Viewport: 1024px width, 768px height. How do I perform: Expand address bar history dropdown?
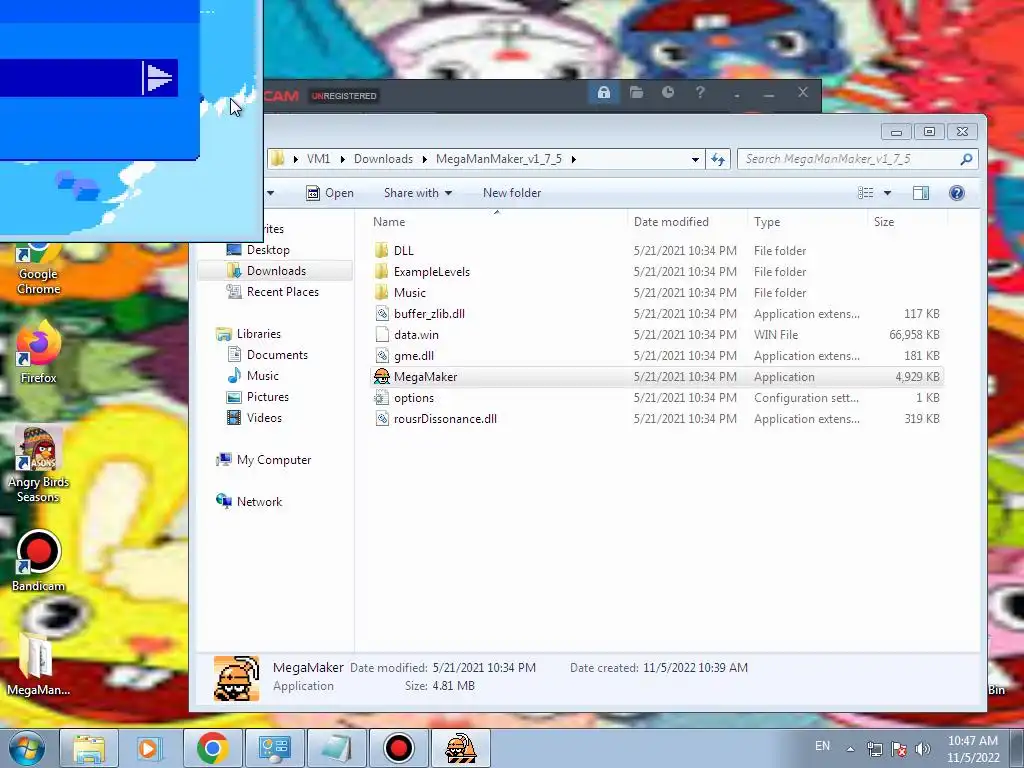(695, 159)
